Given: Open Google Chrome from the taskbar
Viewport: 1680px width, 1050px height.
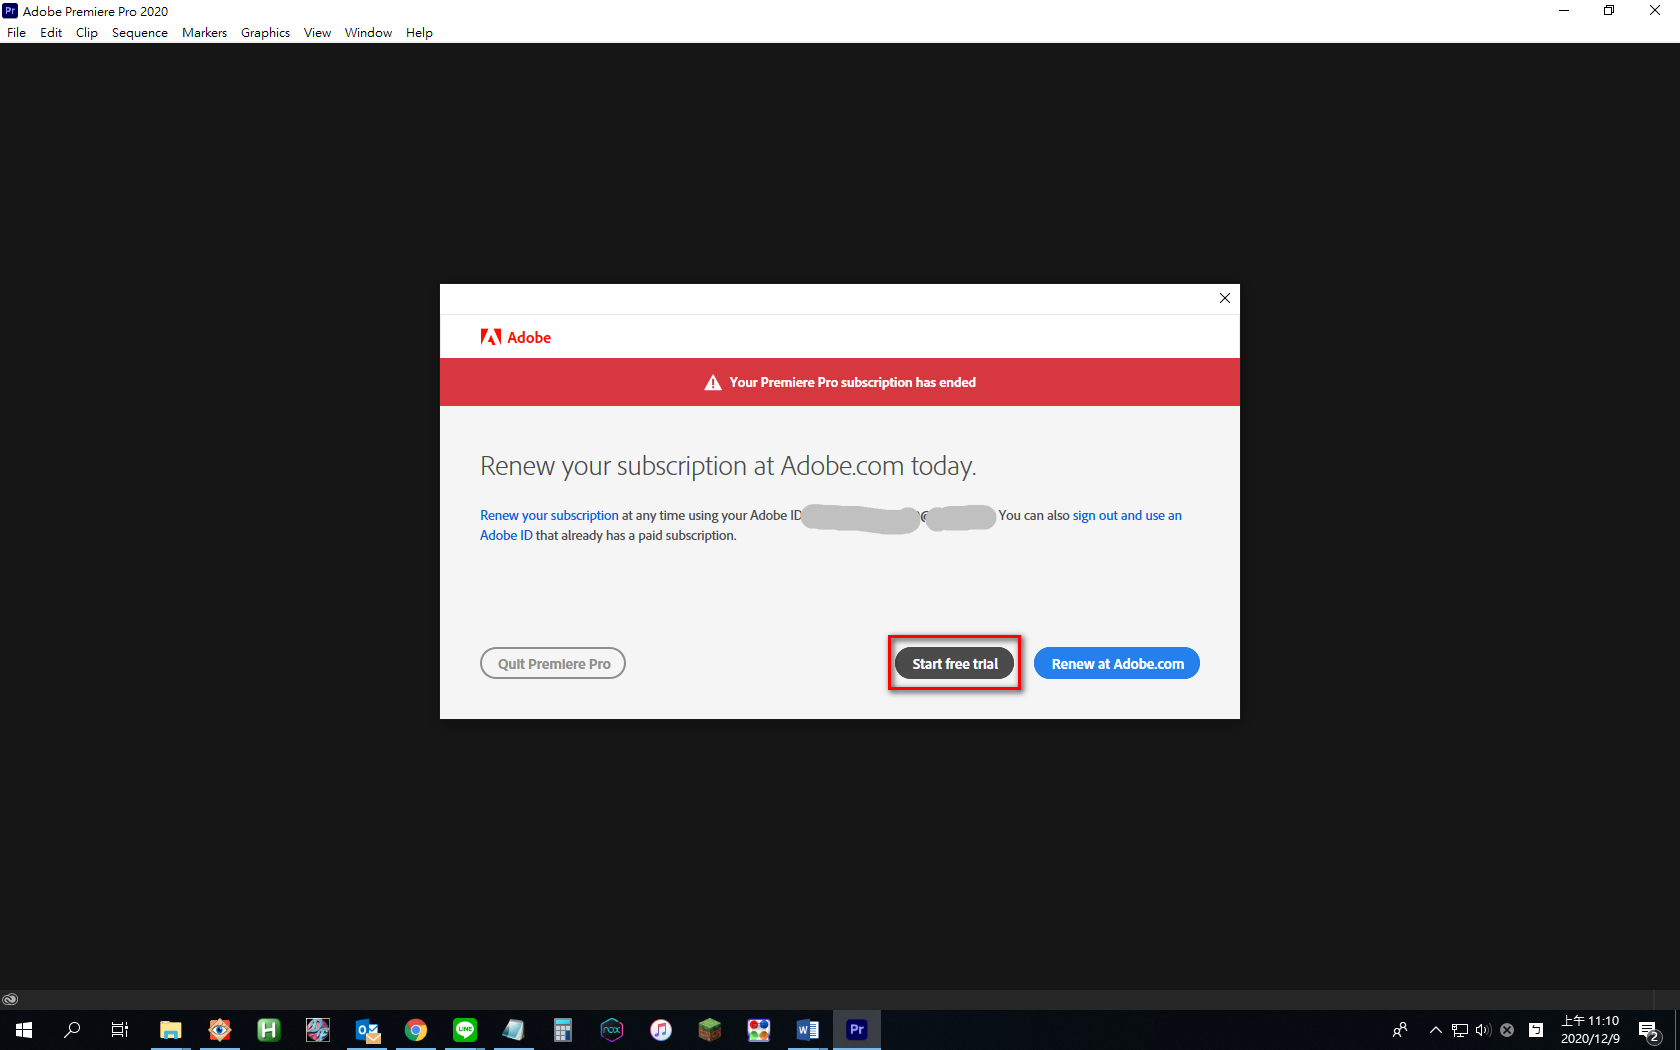Looking at the screenshot, I should (416, 1029).
